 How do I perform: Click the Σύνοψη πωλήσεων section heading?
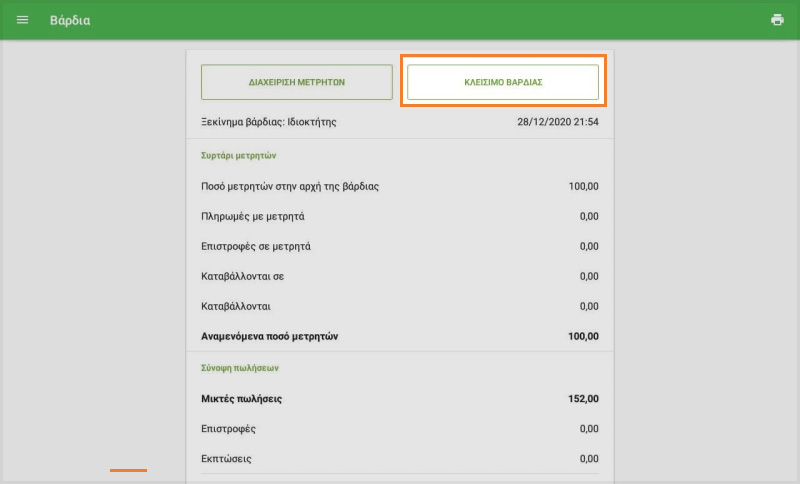click(x=240, y=368)
